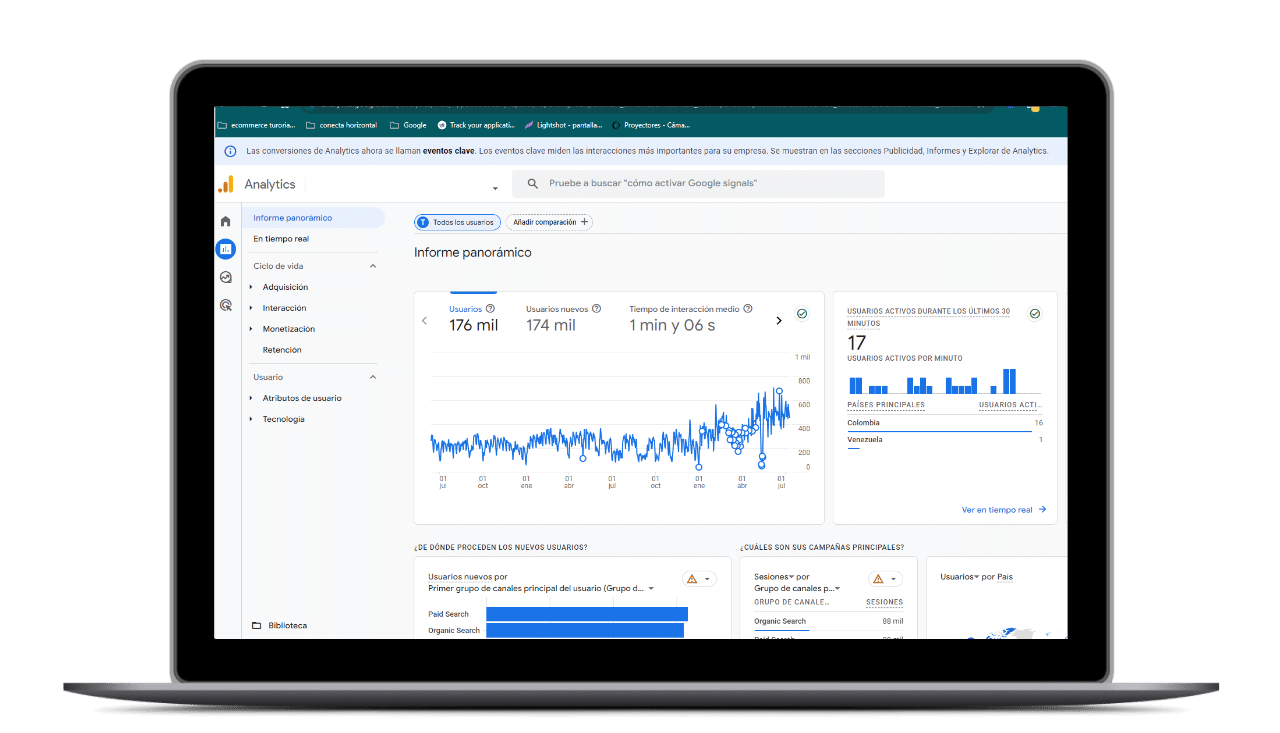The width and height of the screenshot is (1280, 733).
Task: Open the Advertising icon in left rail
Action: point(225,305)
